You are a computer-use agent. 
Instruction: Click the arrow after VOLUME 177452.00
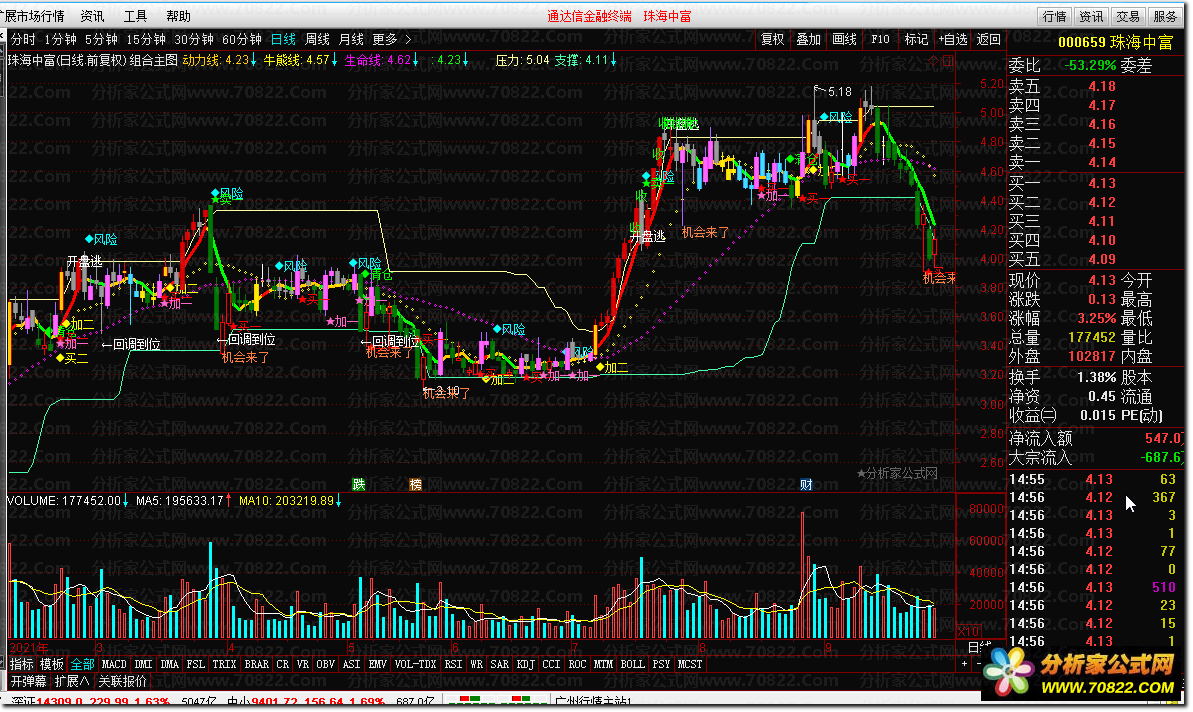(x=126, y=501)
